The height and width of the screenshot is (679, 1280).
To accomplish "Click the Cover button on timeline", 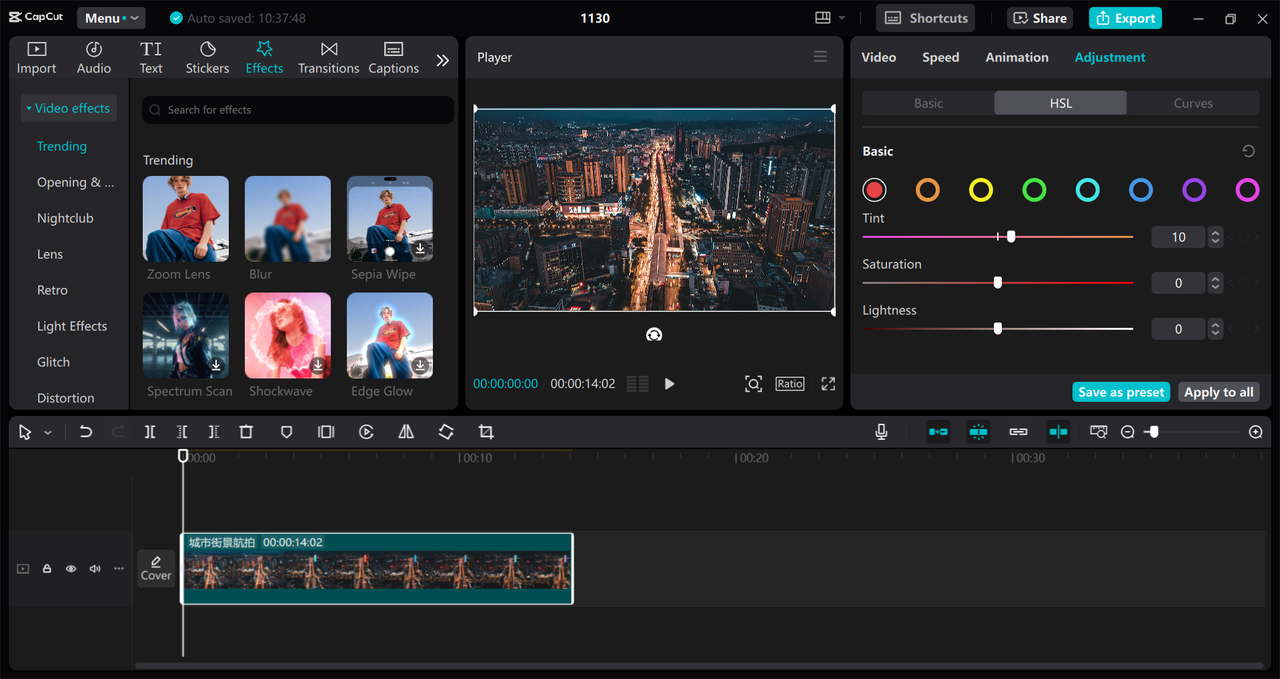I will [x=156, y=568].
